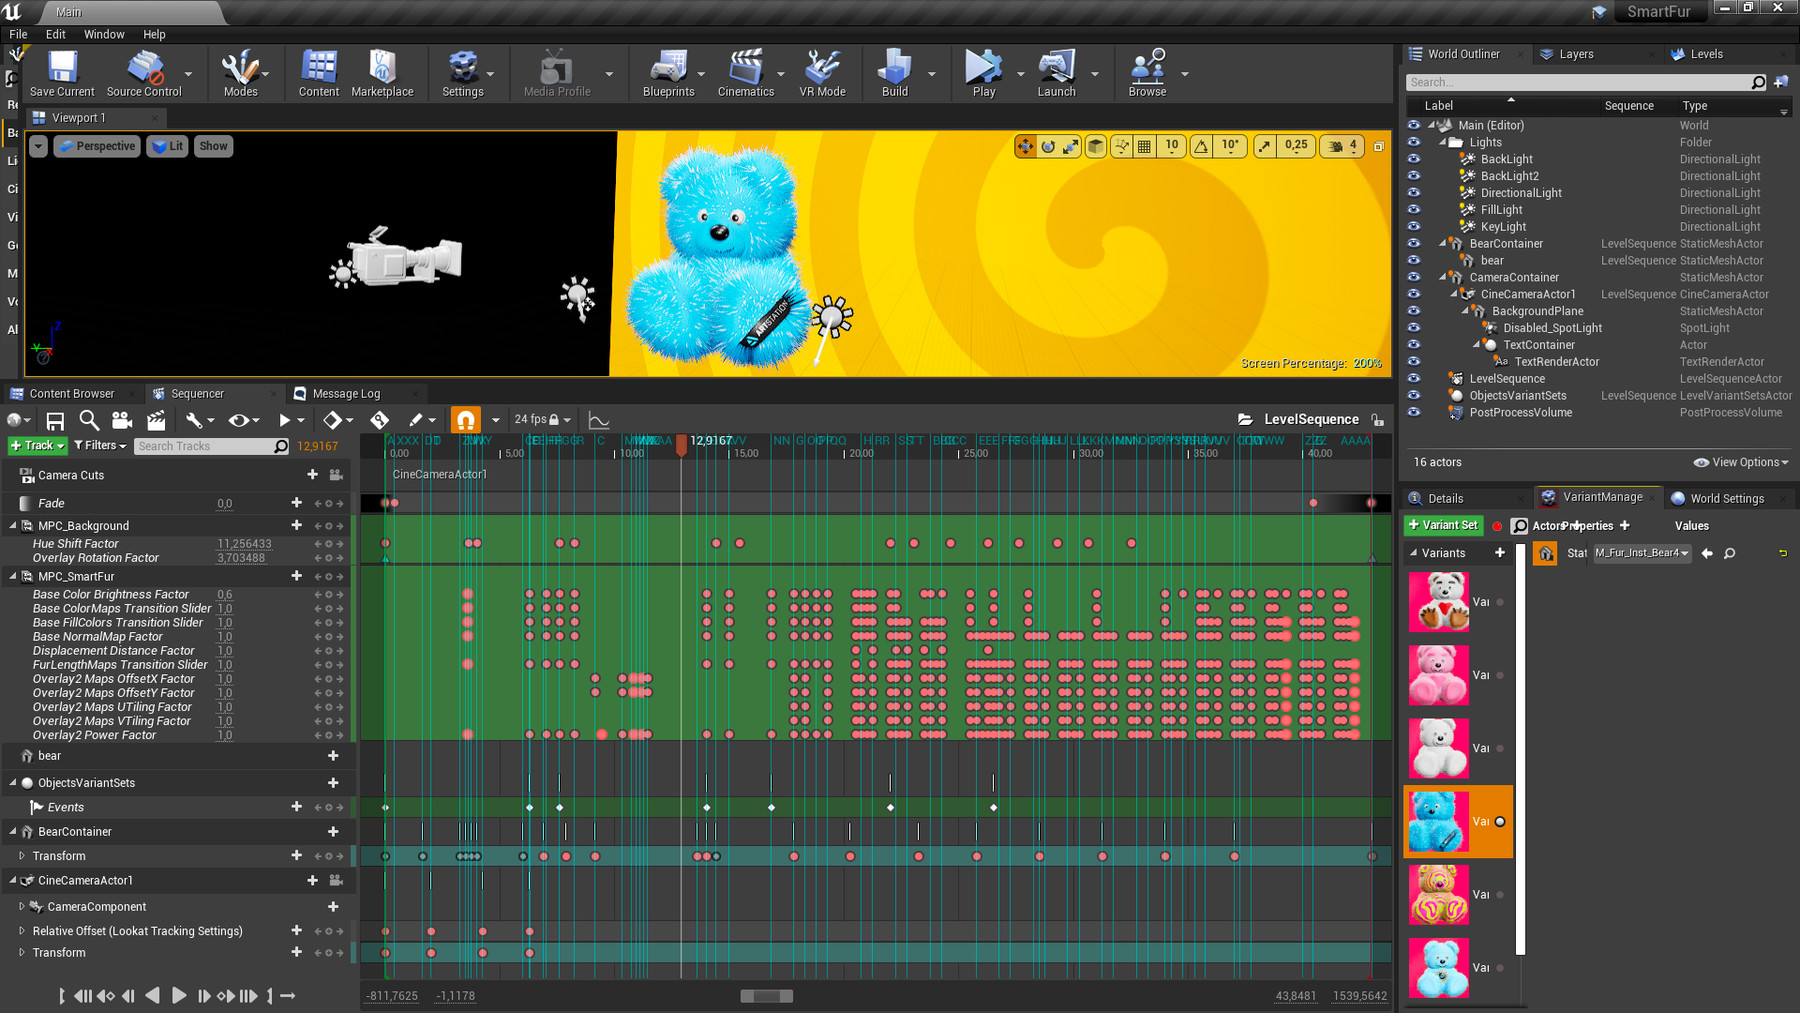Select the white bear variant thumbnail
1800x1013 pixels.
[x=1439, y=748]
